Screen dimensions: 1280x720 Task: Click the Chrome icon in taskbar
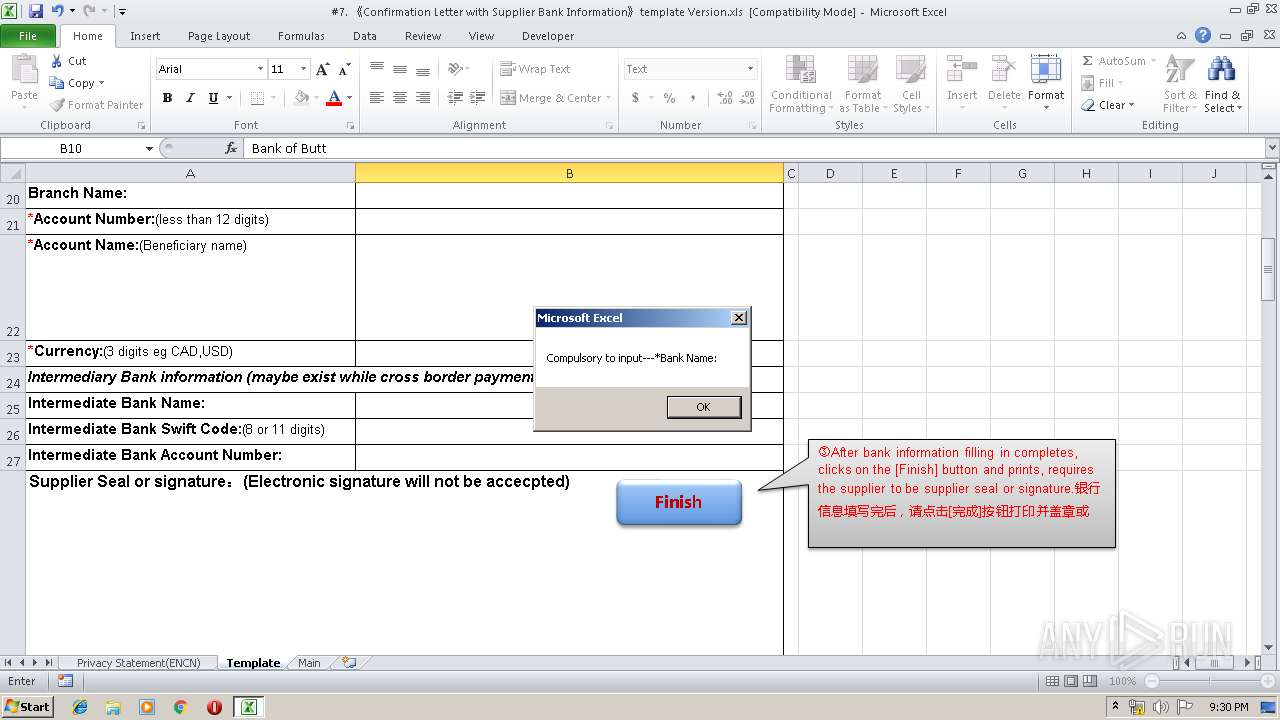180,707
